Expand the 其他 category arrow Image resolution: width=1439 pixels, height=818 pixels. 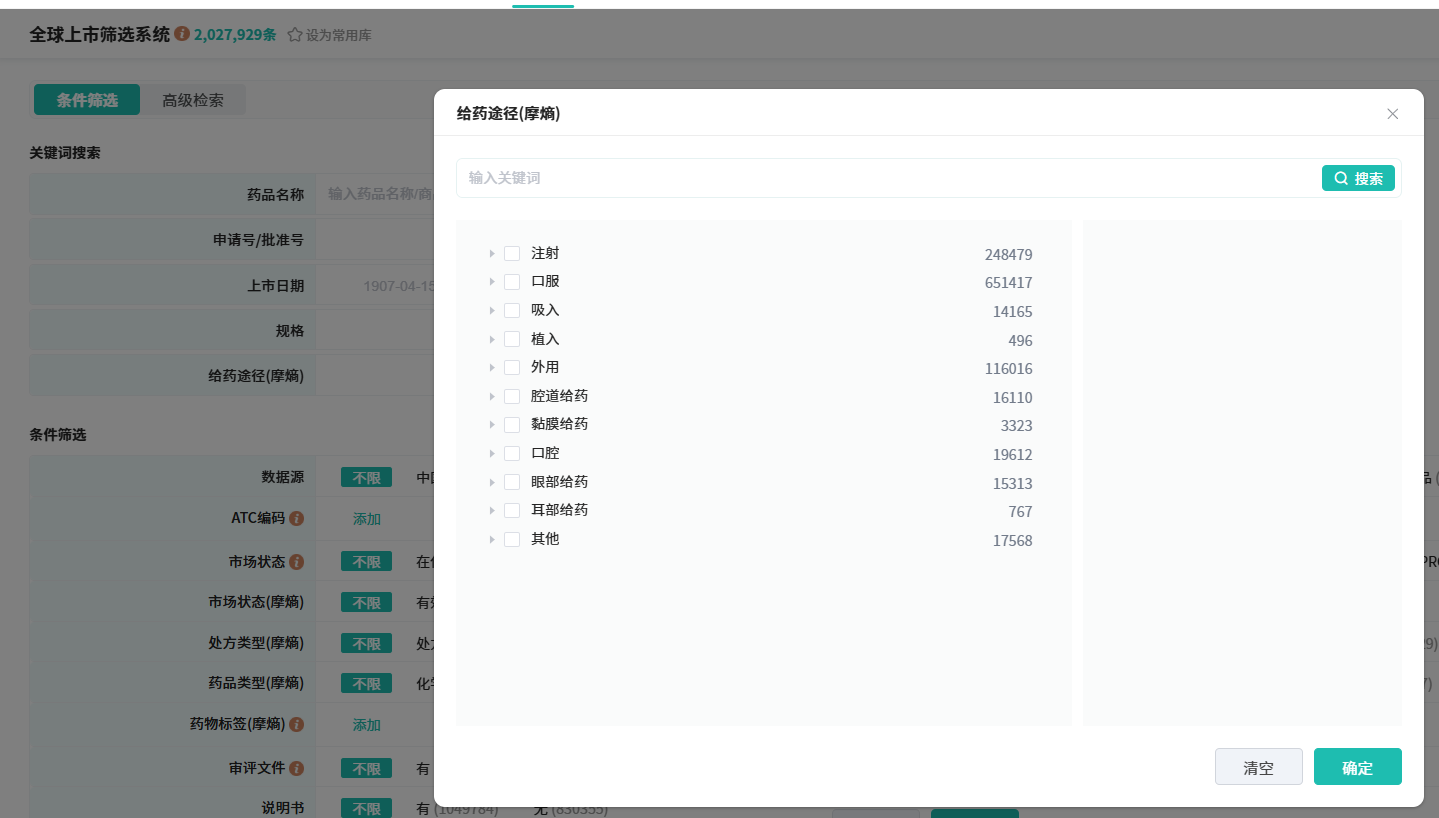coord(491,540)
